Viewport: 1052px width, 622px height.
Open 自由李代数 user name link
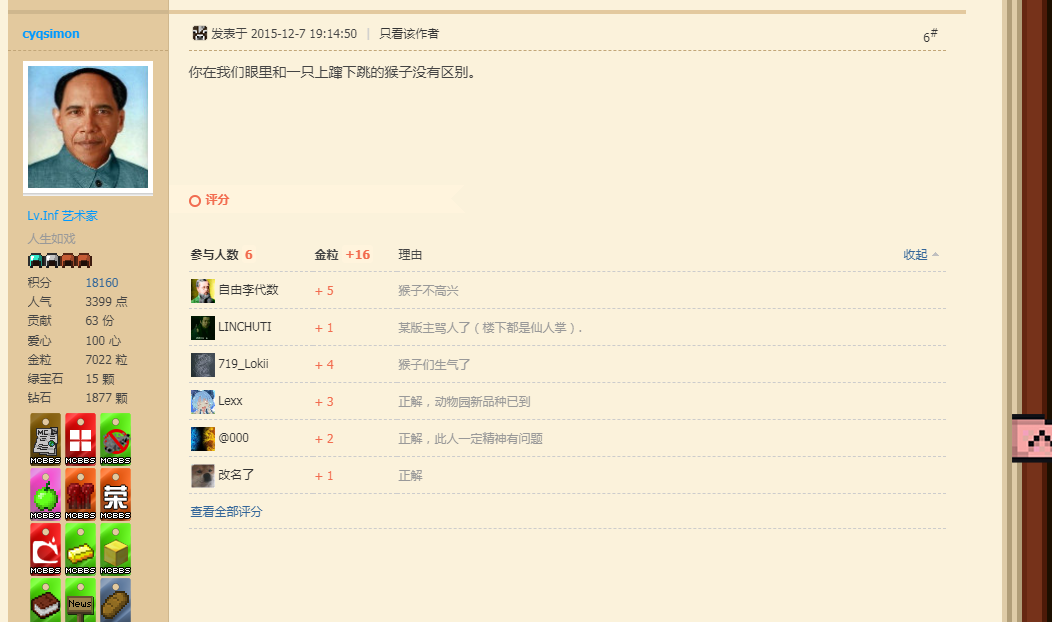pos(248,290)
